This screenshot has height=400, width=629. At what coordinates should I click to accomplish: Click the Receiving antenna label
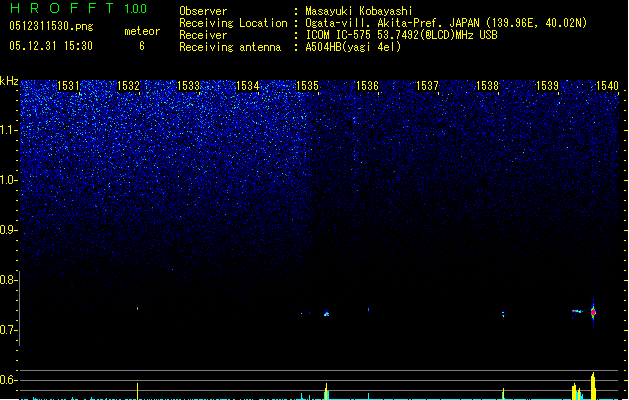[x=230, y=47]
